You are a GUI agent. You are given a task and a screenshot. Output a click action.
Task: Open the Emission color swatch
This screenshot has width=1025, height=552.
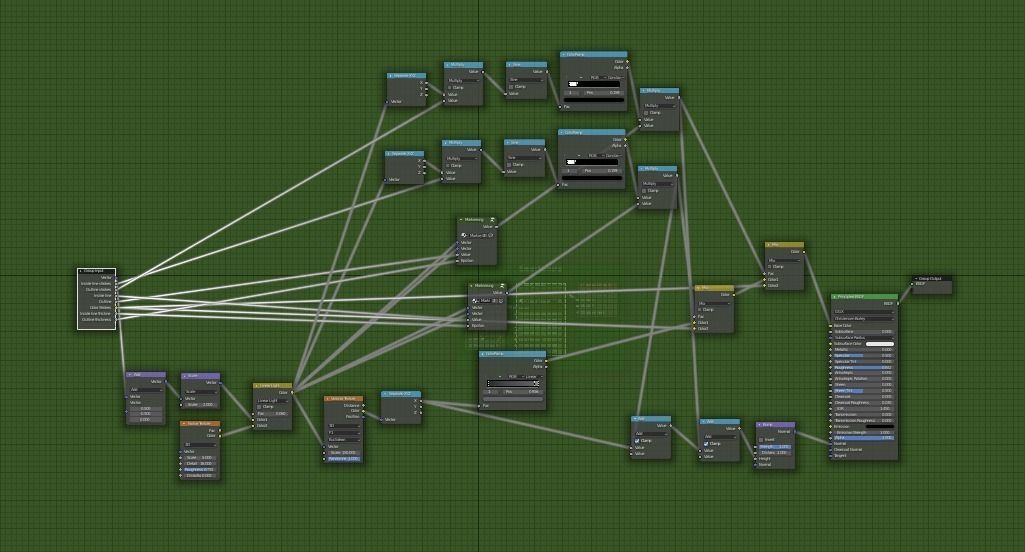point(880,426)
